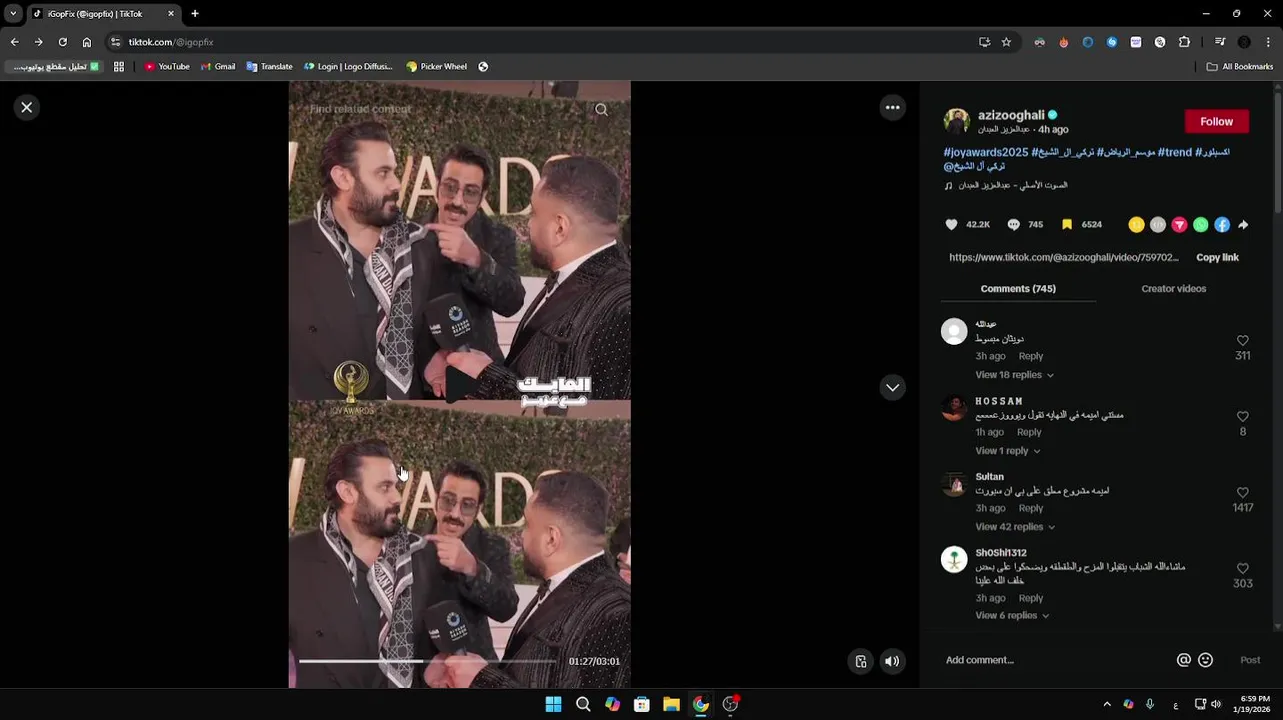Open the Windows Start menu

point(553,704)
